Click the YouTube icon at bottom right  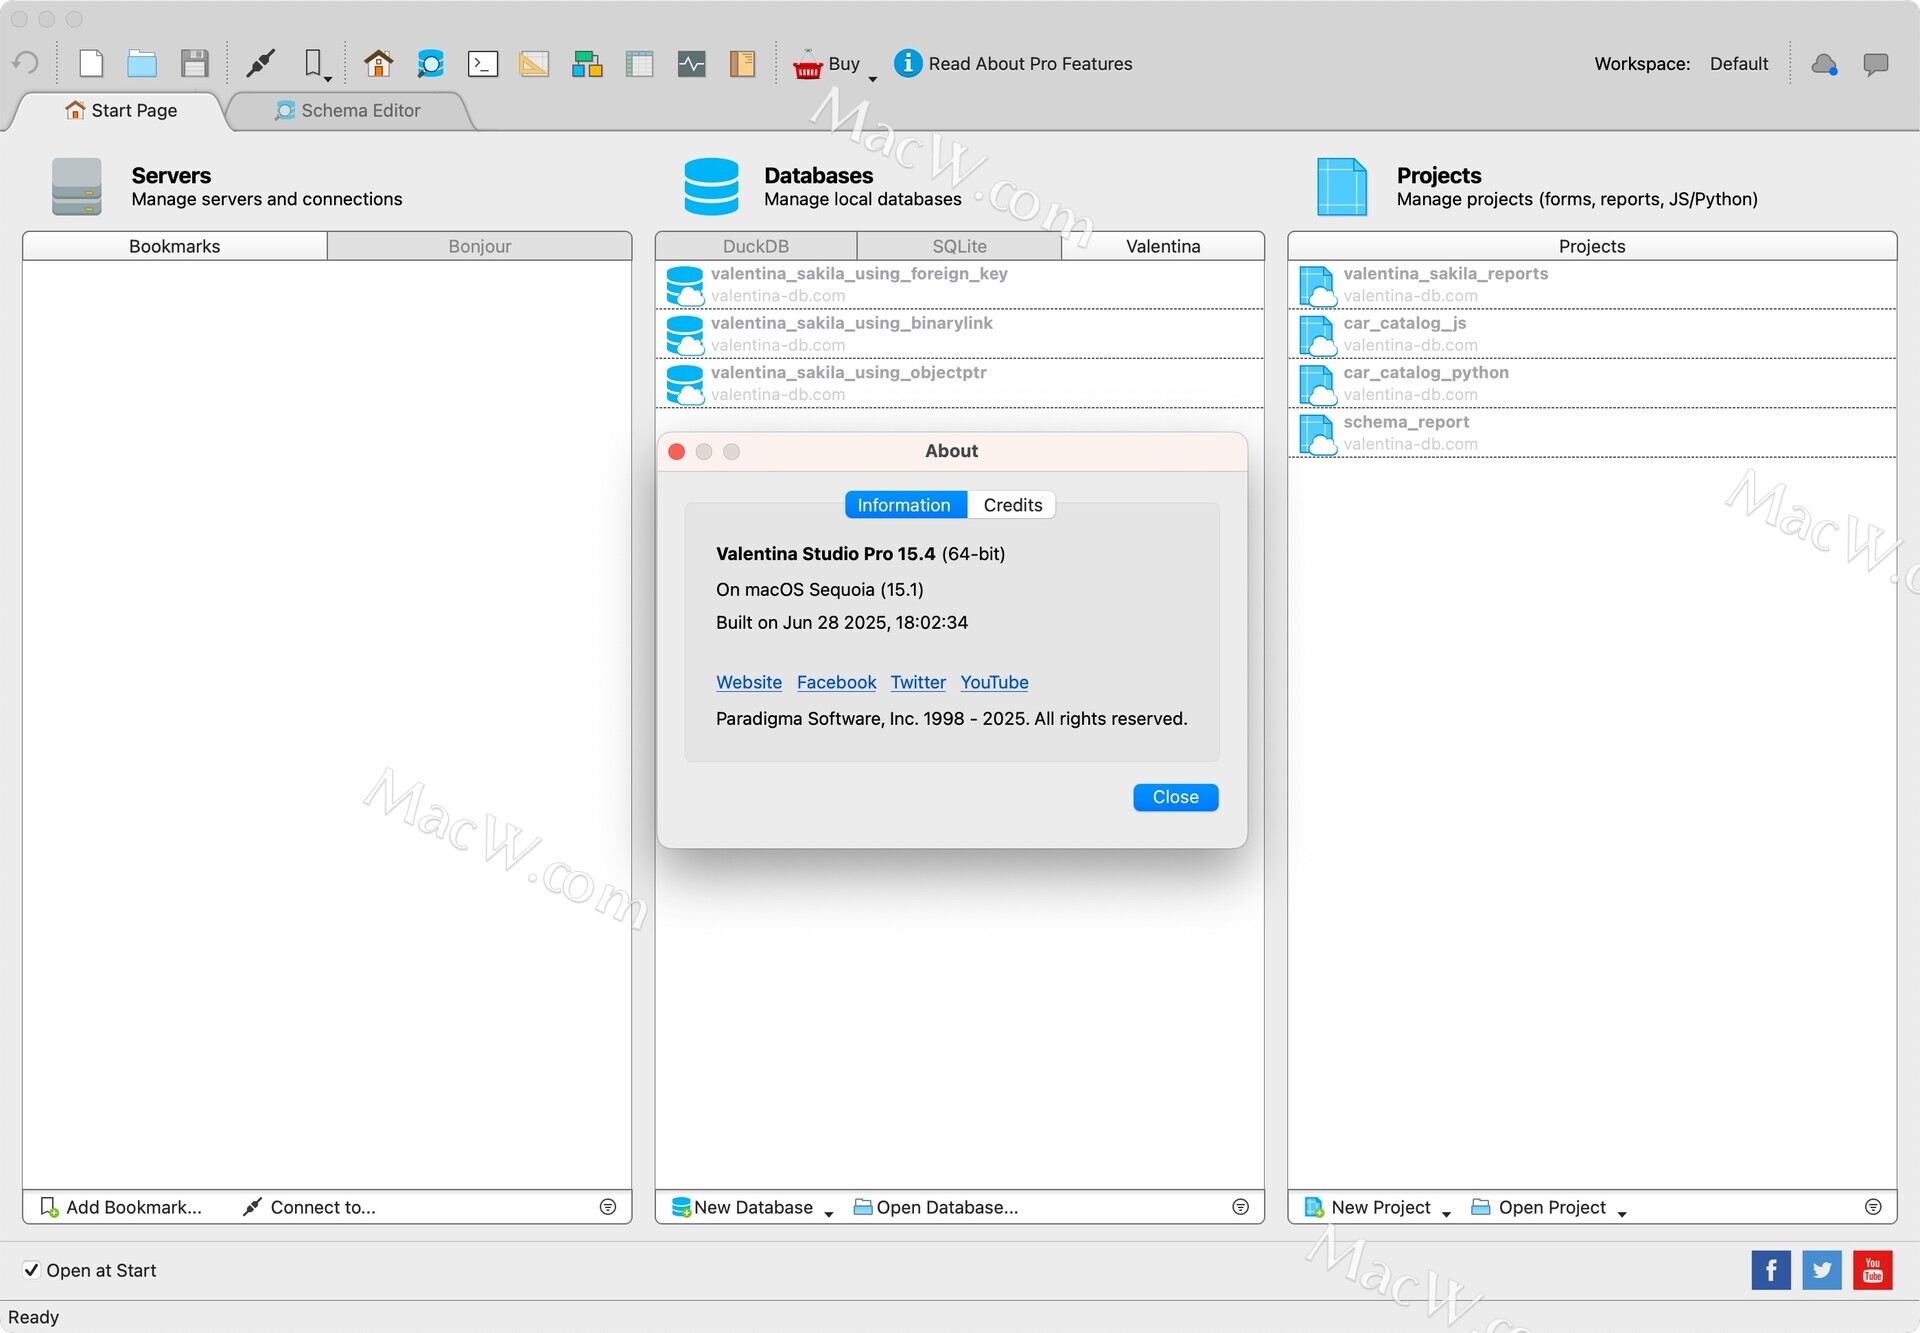point(1873,1270)
